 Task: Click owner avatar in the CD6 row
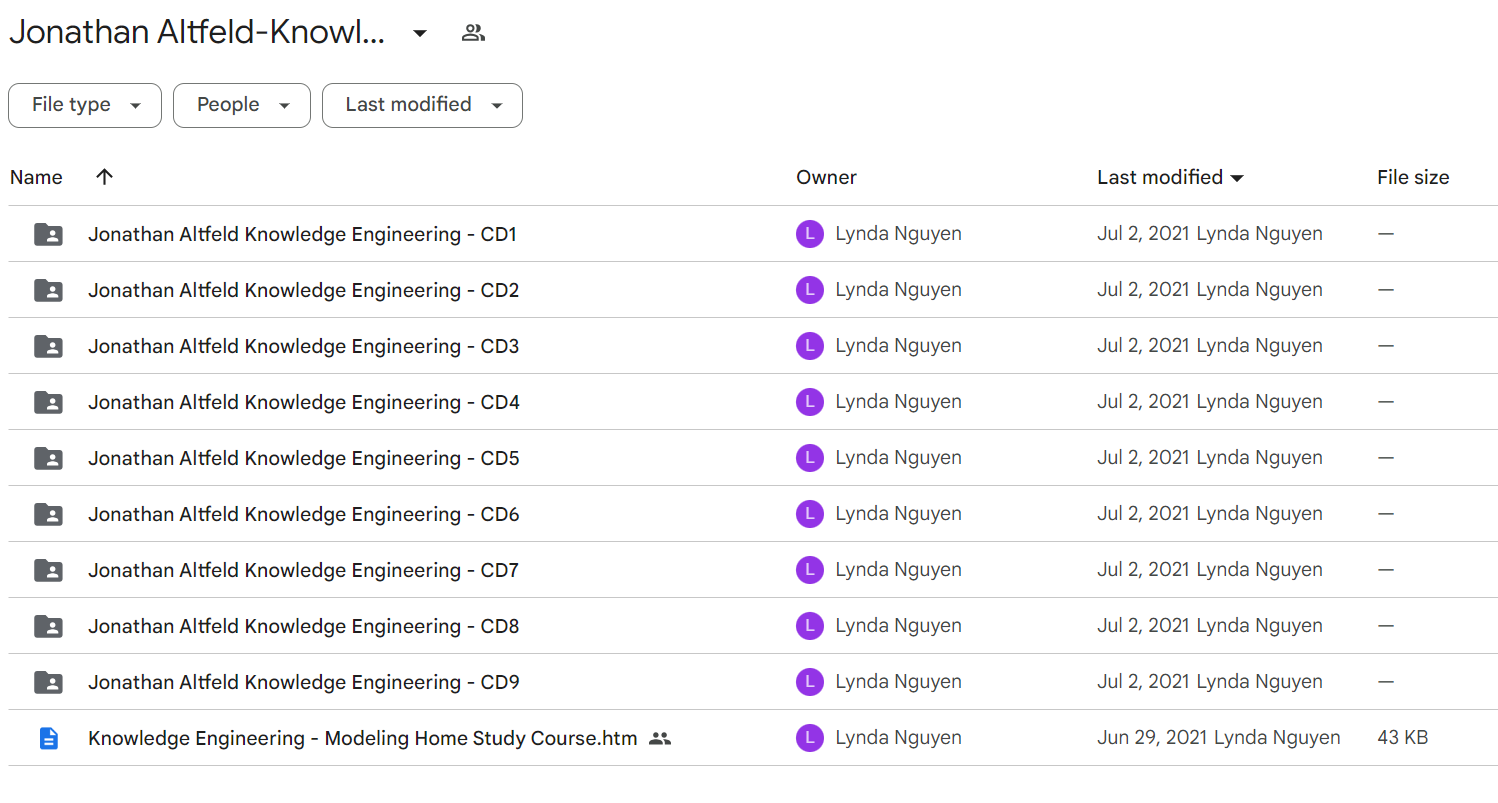[809, 514]
